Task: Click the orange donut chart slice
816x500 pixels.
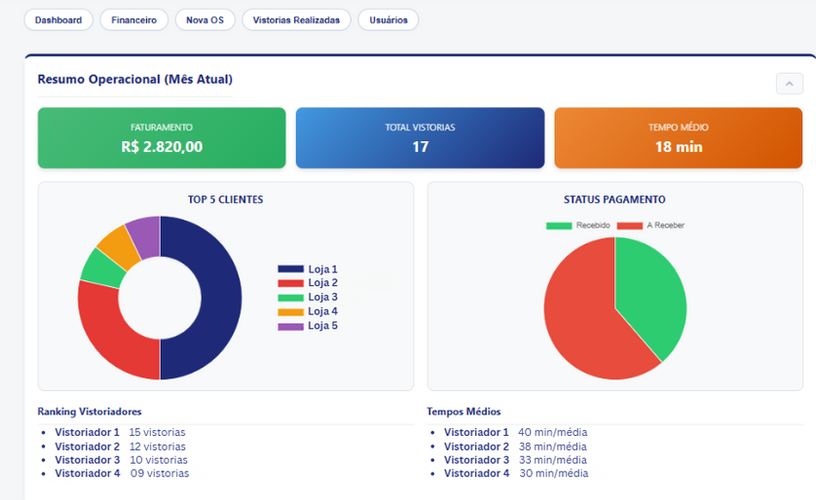Action: [x=119, y=248]
